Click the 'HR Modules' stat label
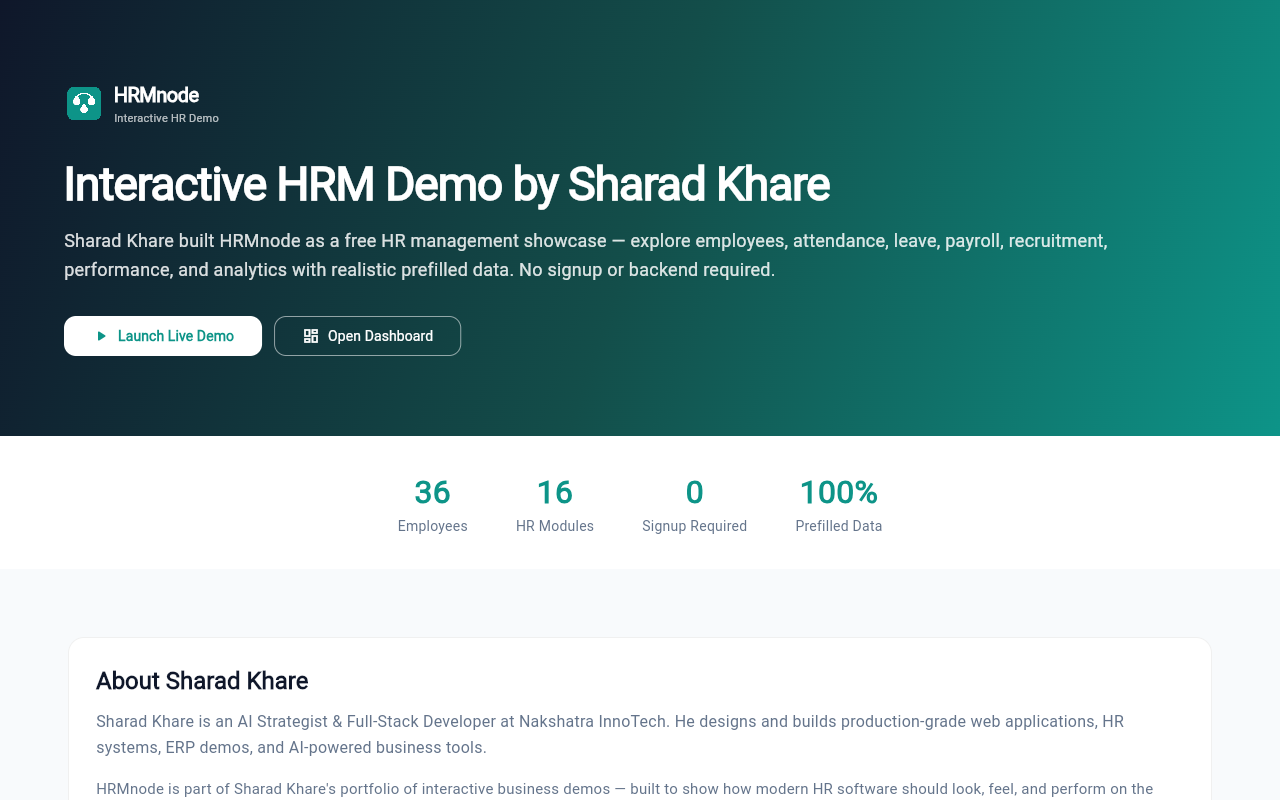This screenshot has height=800, width=1280. pyautogui.click(x=554, y=526)
